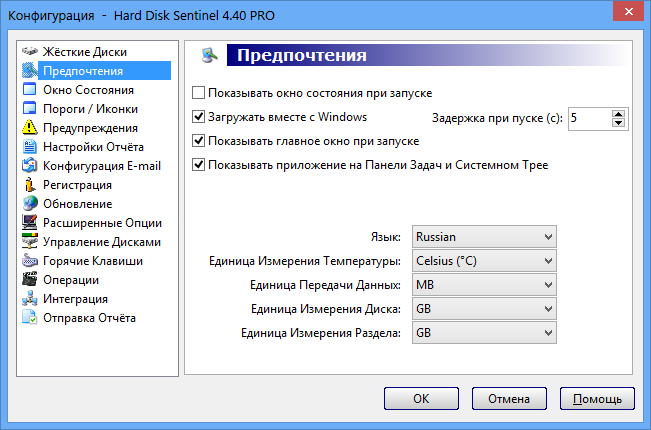This screenshot has width=651, height=430.
Task: Select Расширенные Опции in sidebar
Action: tap(102, 223)
